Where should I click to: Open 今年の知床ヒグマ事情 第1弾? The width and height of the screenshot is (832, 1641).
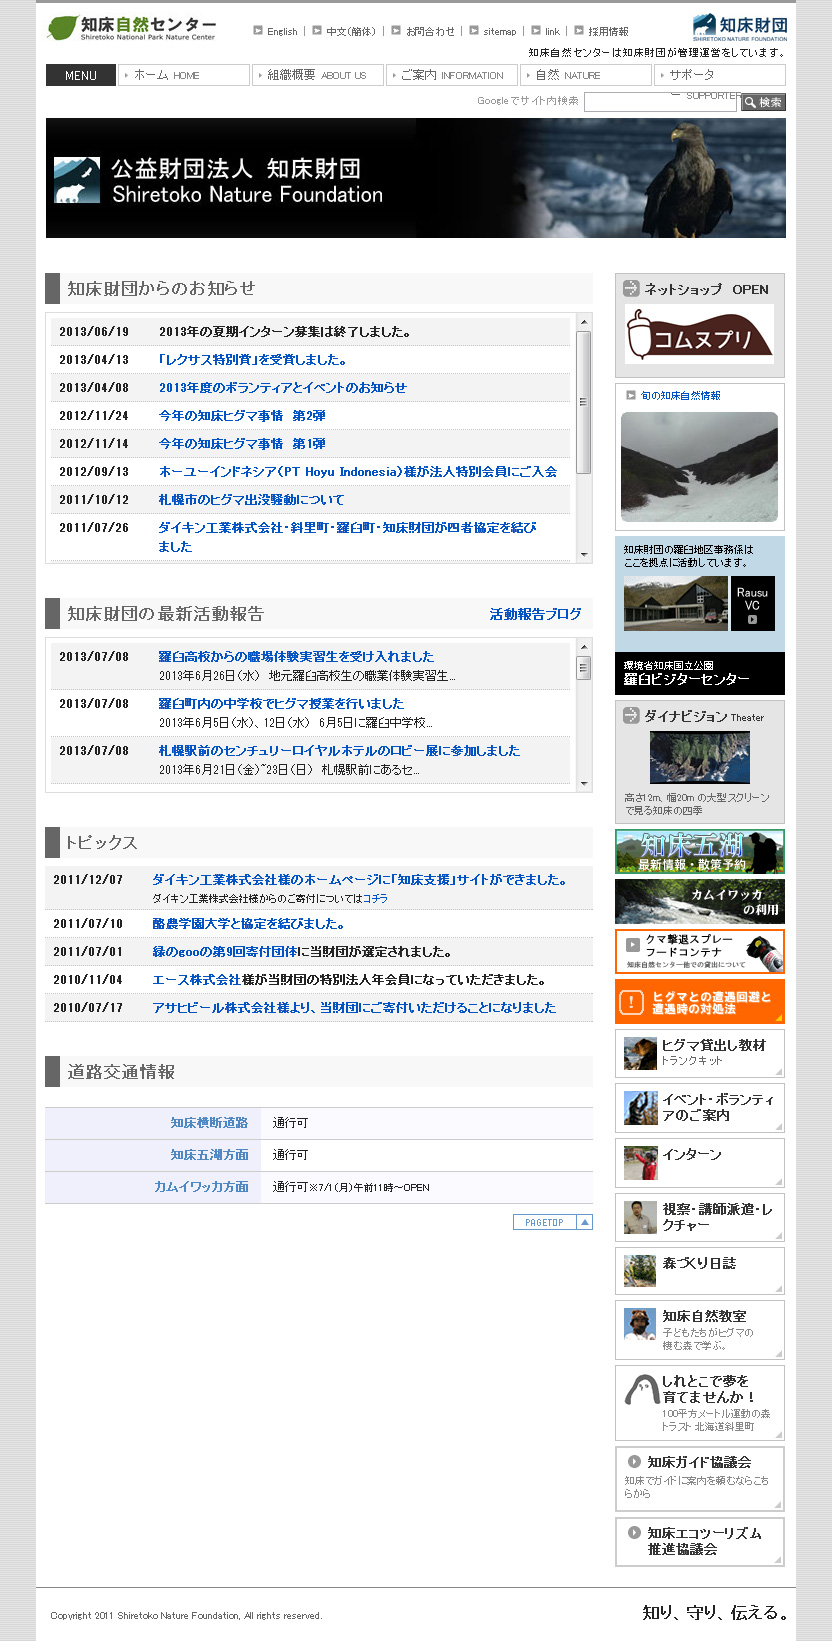pos(242,444)
